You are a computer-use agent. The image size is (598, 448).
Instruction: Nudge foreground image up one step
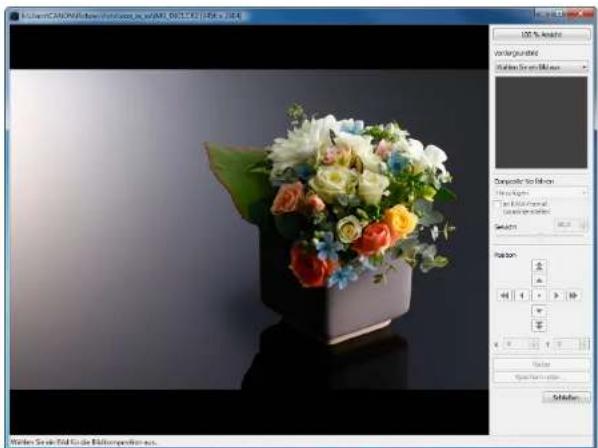539,281
